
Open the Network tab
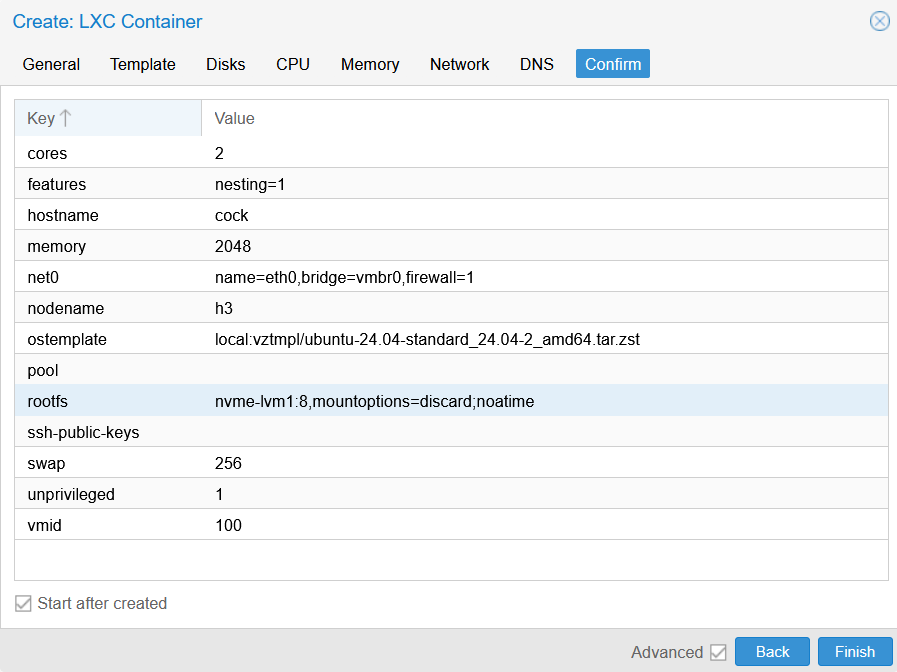[459, 64]
